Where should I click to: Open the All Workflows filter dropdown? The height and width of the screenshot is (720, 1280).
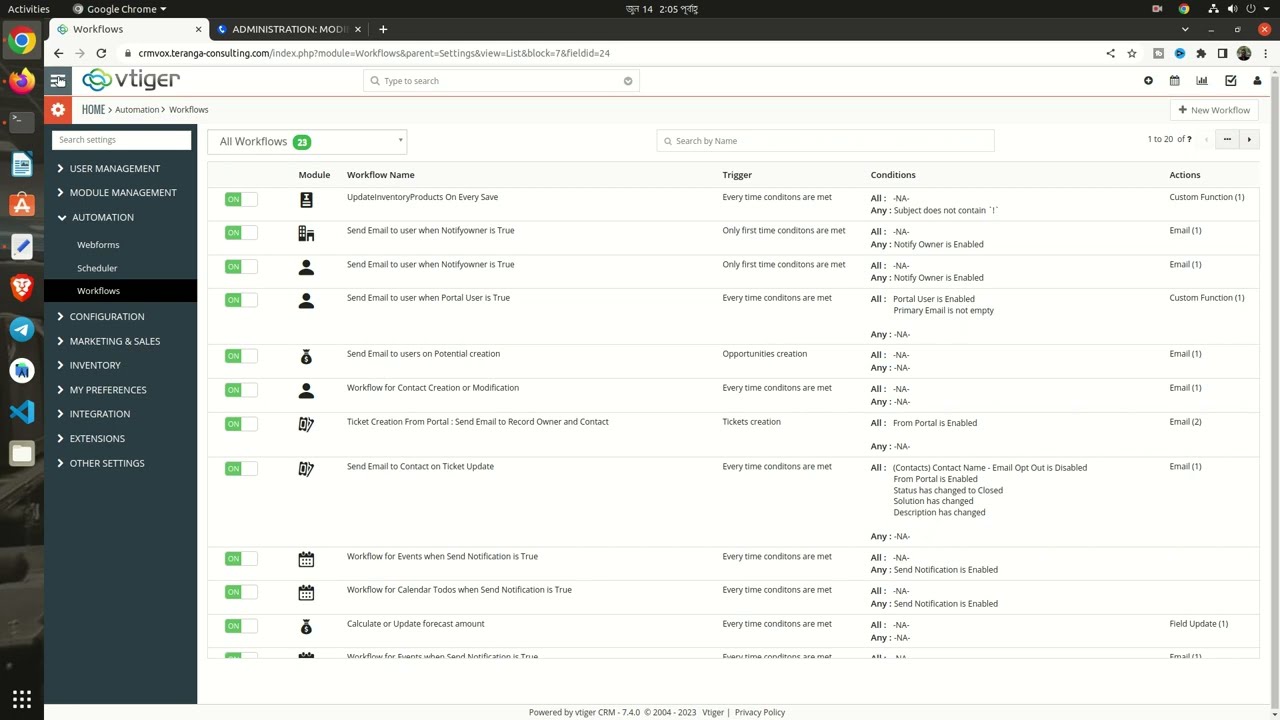(307, 141)
